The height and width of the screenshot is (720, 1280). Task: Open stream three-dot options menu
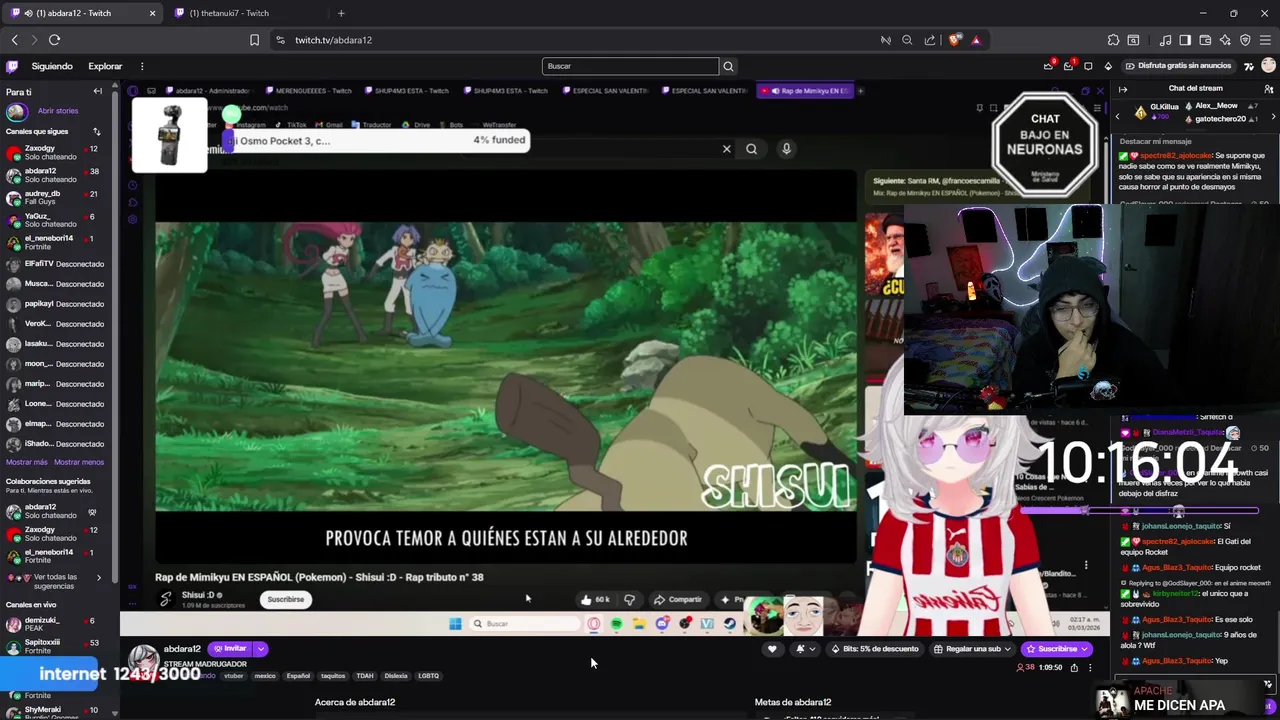click(1090, 668)
